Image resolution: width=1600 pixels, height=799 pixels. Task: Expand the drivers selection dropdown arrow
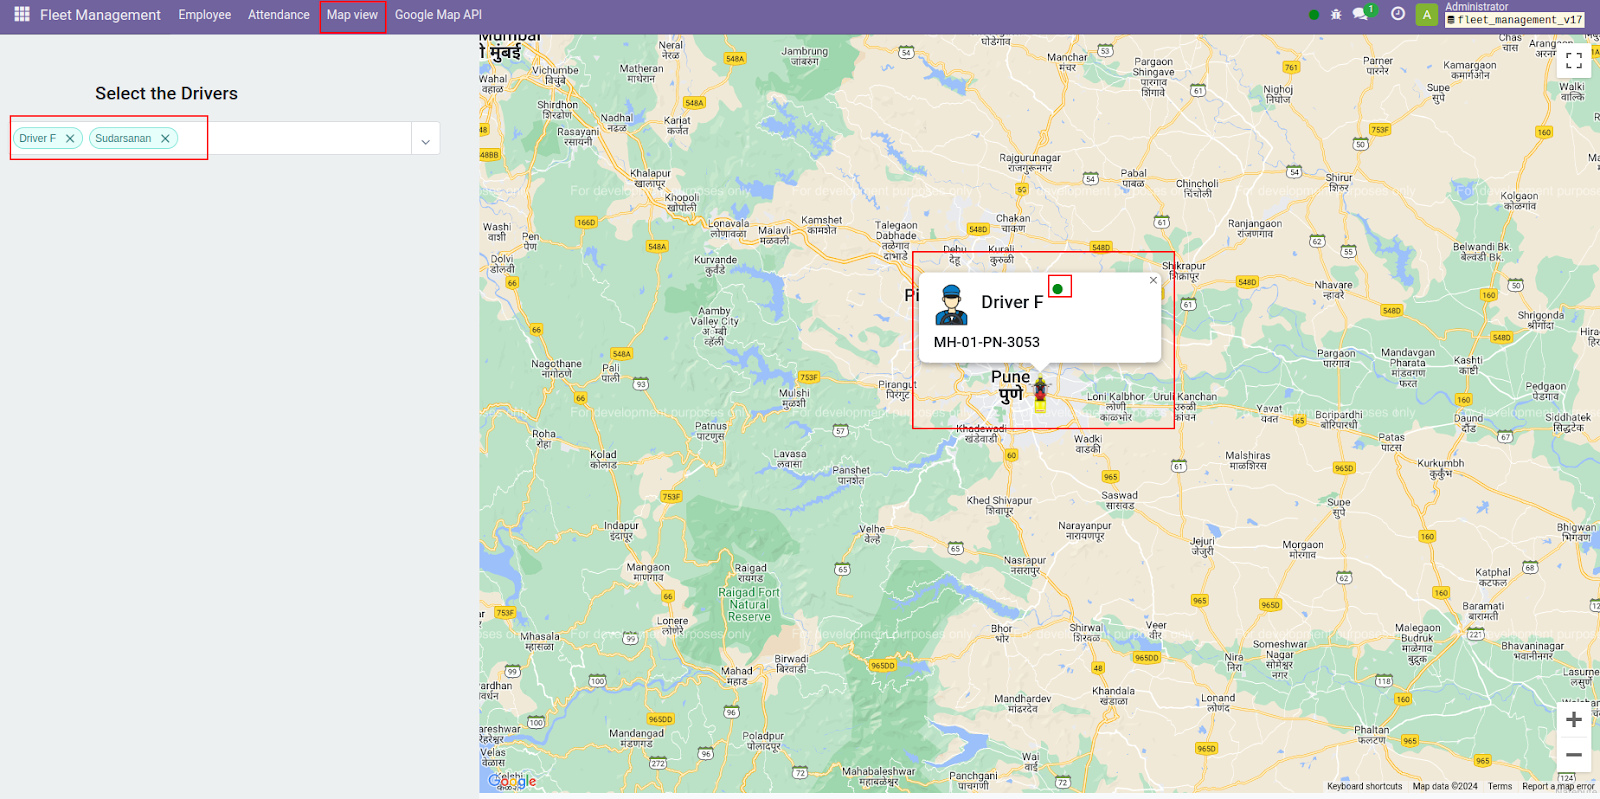click(x=425, y=142)
